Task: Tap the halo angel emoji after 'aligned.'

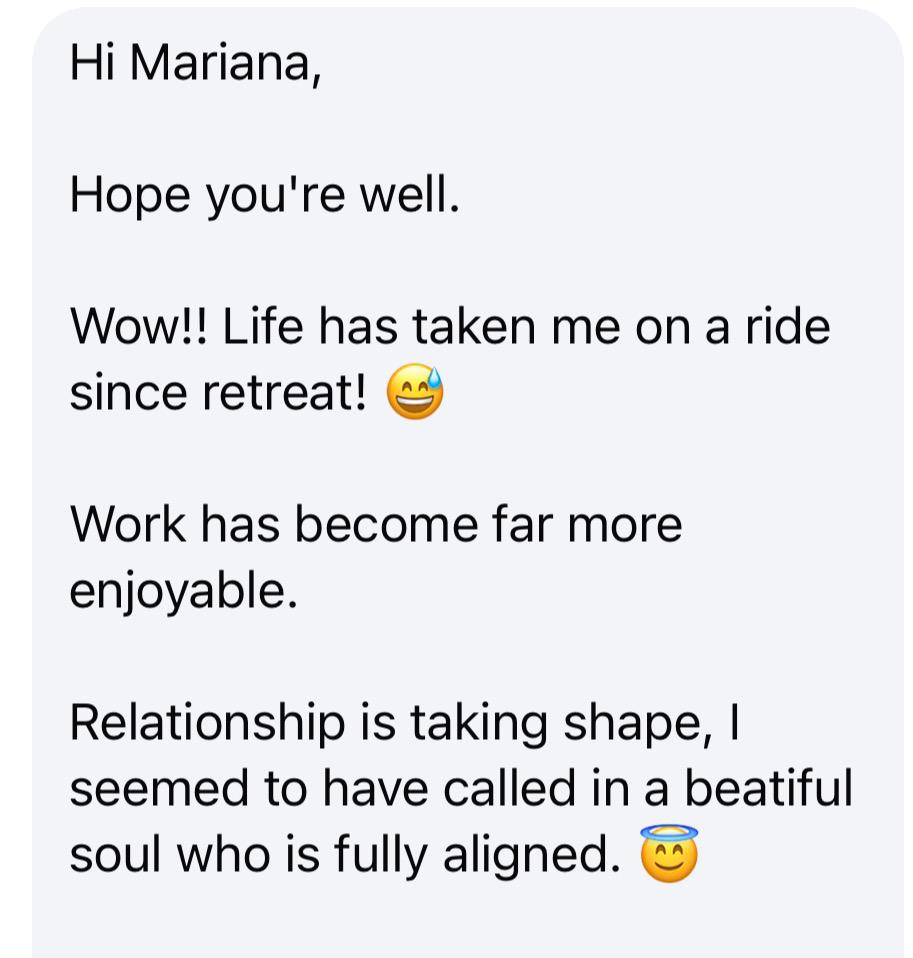Action: tap(669, 854)
